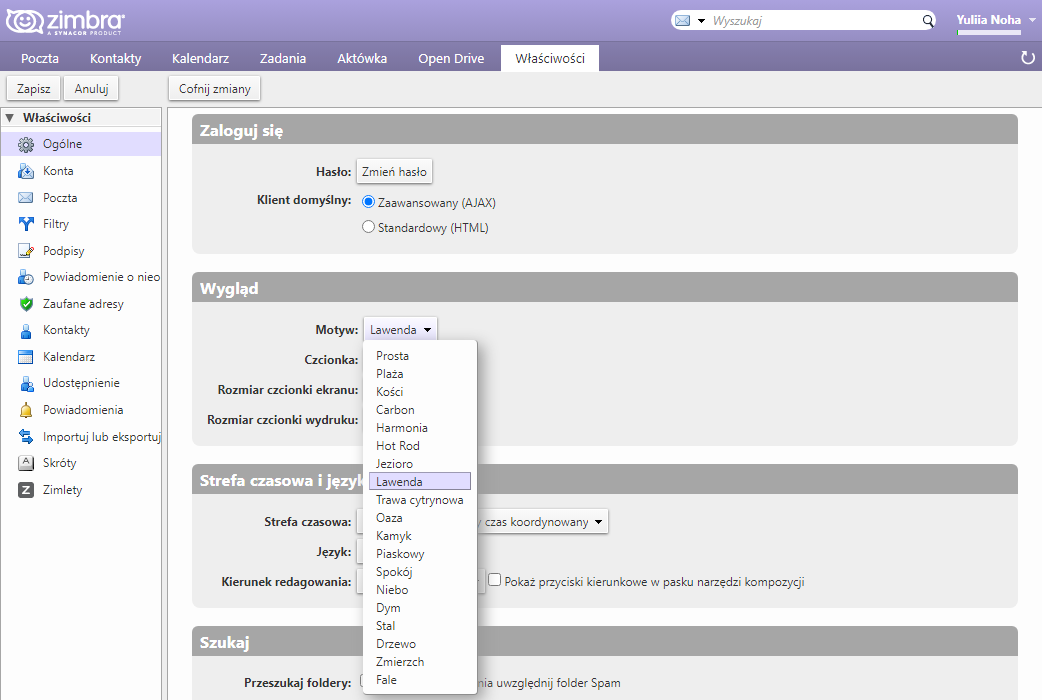
Task: Choose Trawa cytrynowa theme from list
Action: coord(419,500)
